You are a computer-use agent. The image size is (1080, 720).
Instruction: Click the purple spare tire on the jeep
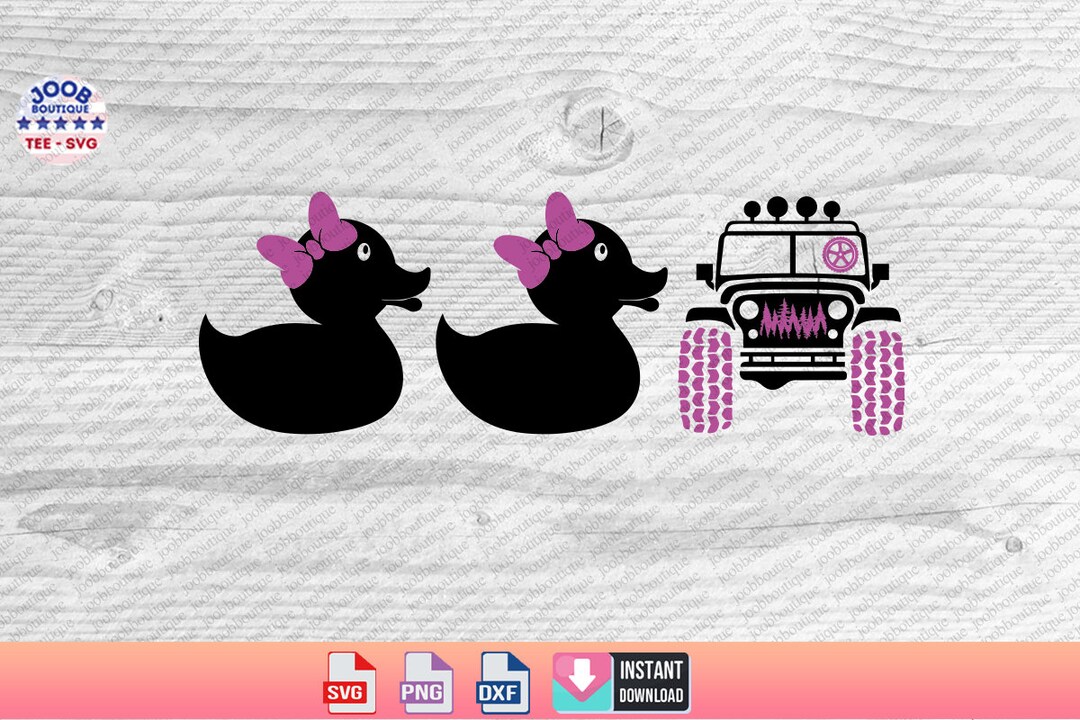[x=840, y=253]
